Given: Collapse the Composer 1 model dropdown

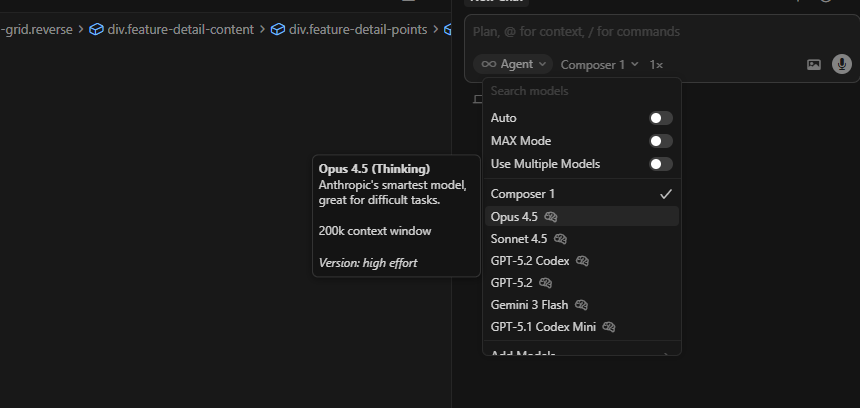Looking at the screenshot, I should coord(599,64).
